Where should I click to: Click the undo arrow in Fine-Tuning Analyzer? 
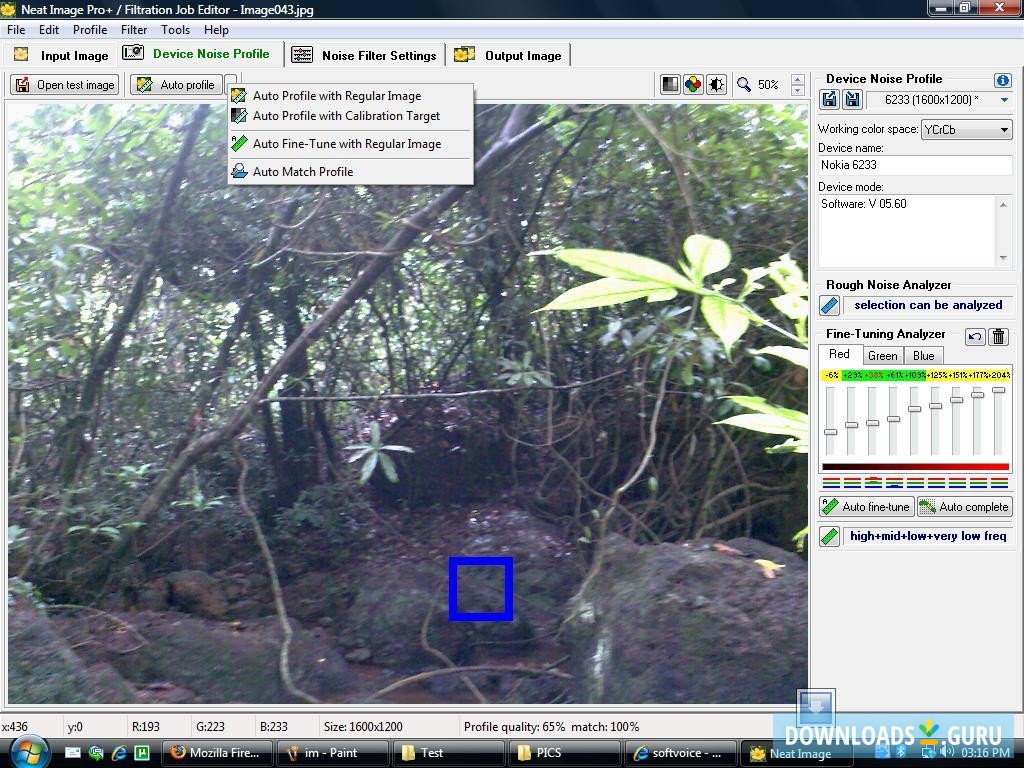tap(974, 336)
